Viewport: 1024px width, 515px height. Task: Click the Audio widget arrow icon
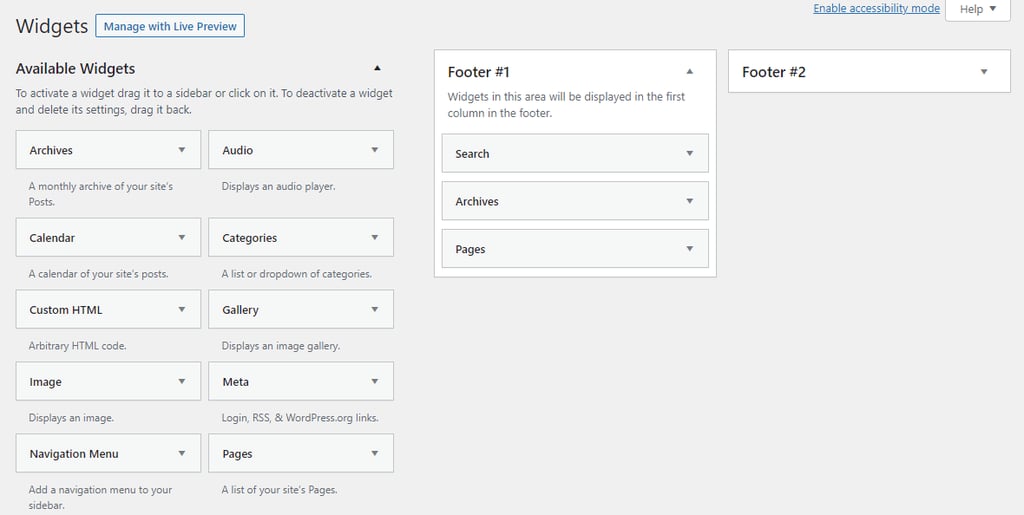click(x=375, y=149)
